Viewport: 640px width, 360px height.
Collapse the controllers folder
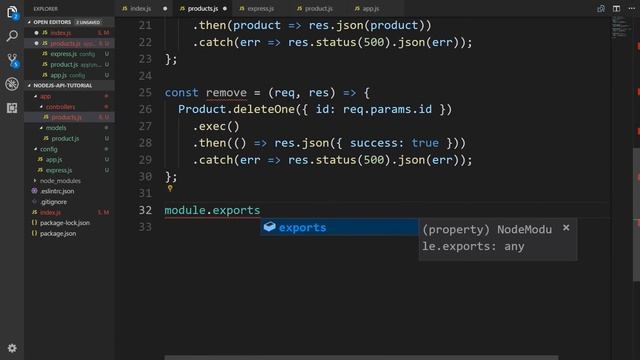click(41, 107)
